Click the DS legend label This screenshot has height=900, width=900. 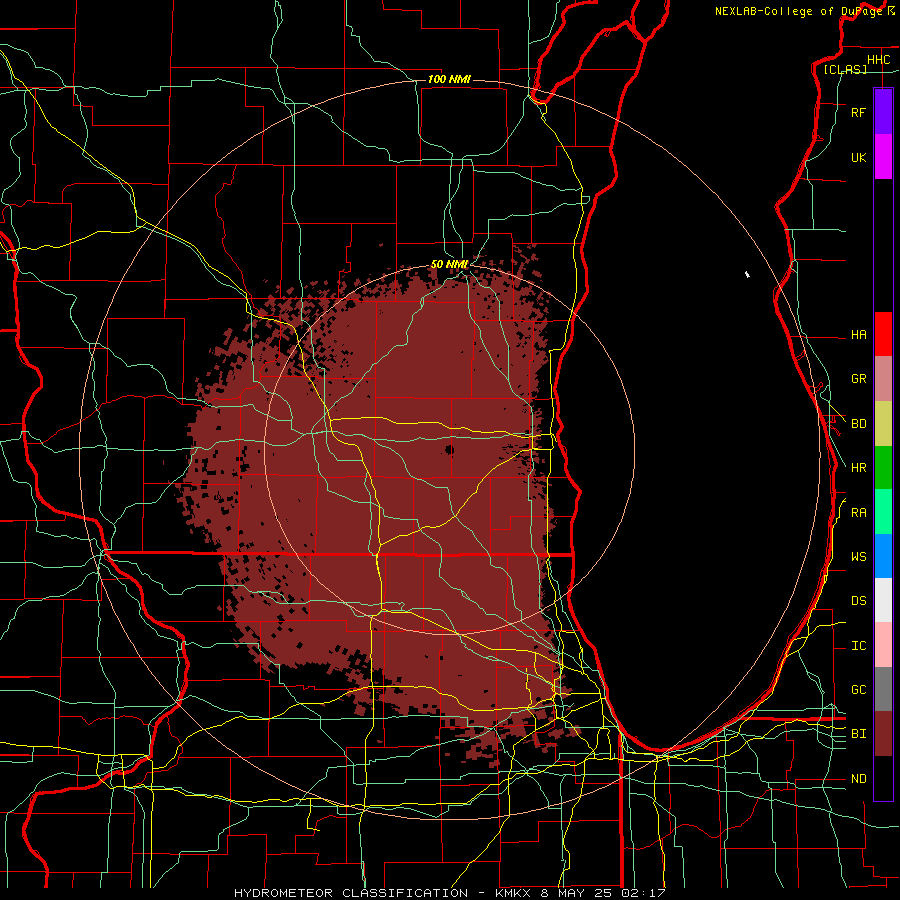click(x=858, y=601)
